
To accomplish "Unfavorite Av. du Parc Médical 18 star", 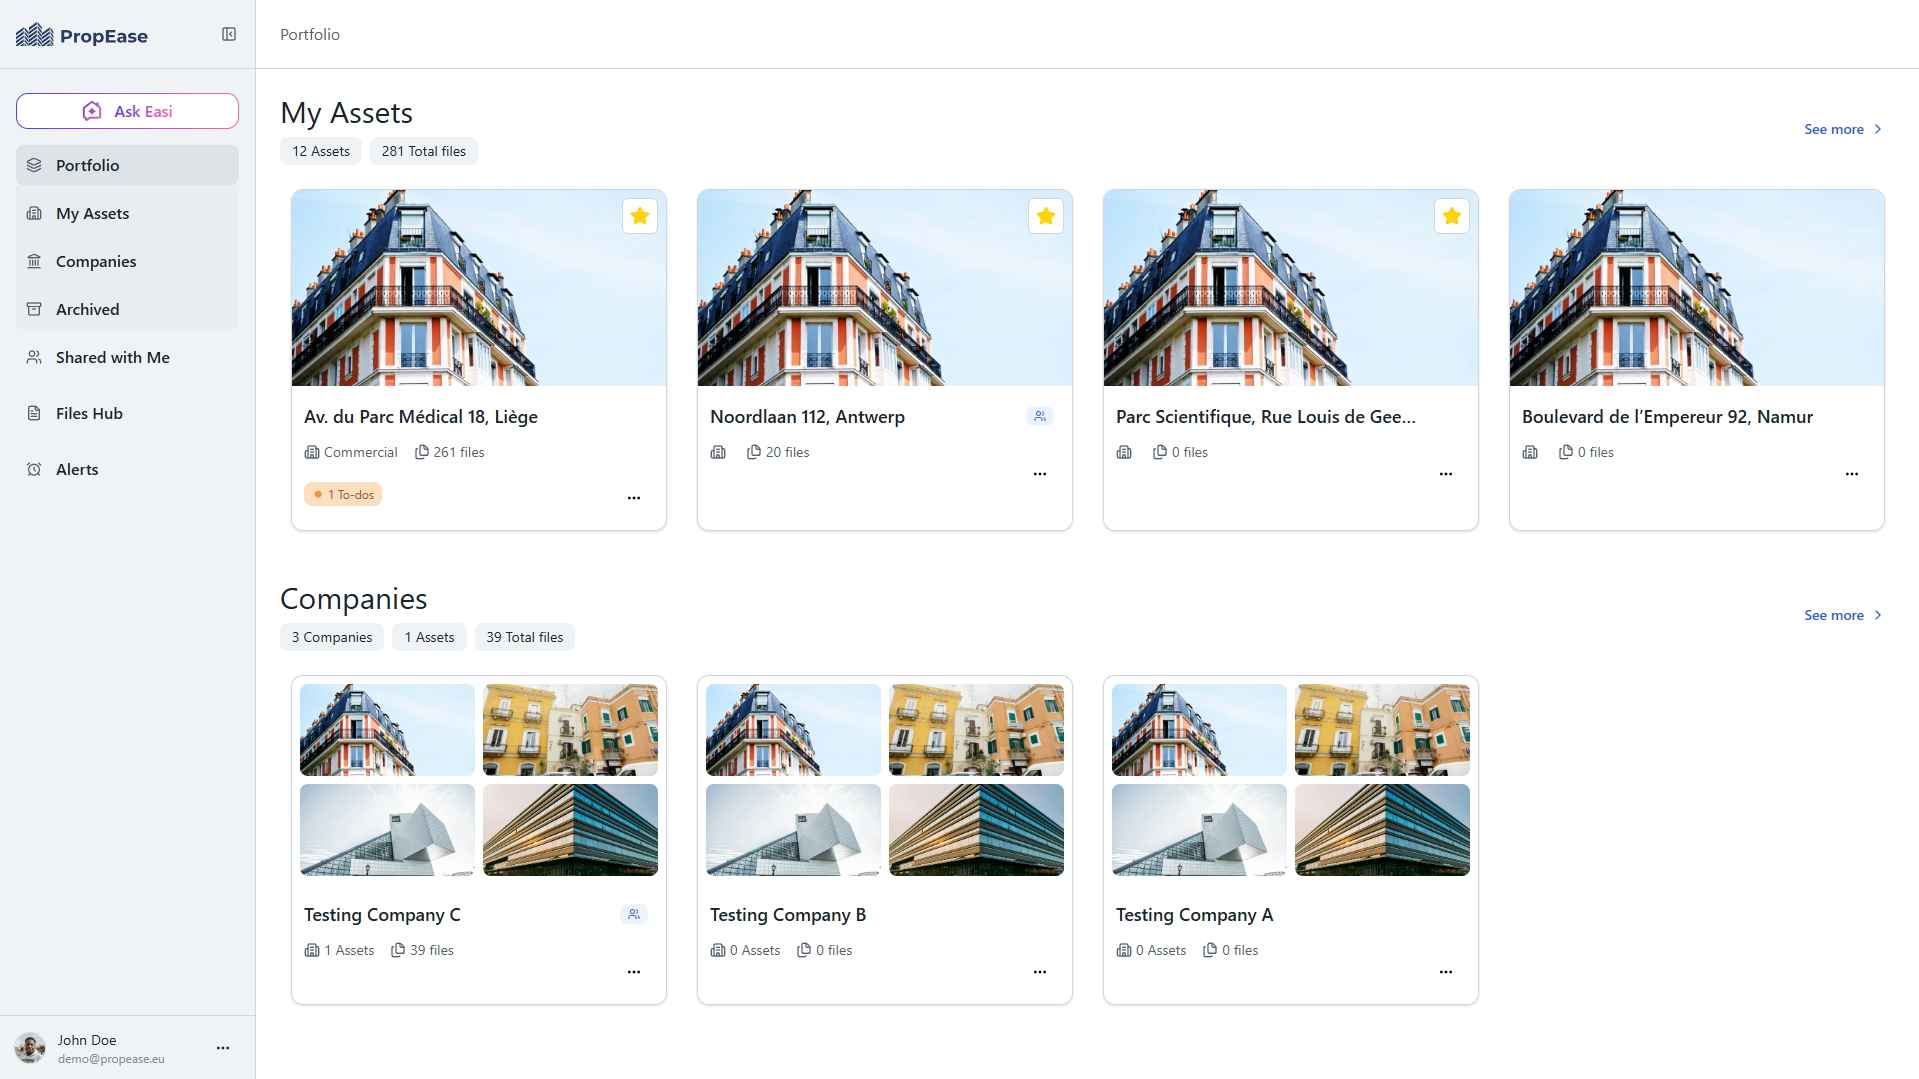I will pyautogui.click(x=640, y=216).
